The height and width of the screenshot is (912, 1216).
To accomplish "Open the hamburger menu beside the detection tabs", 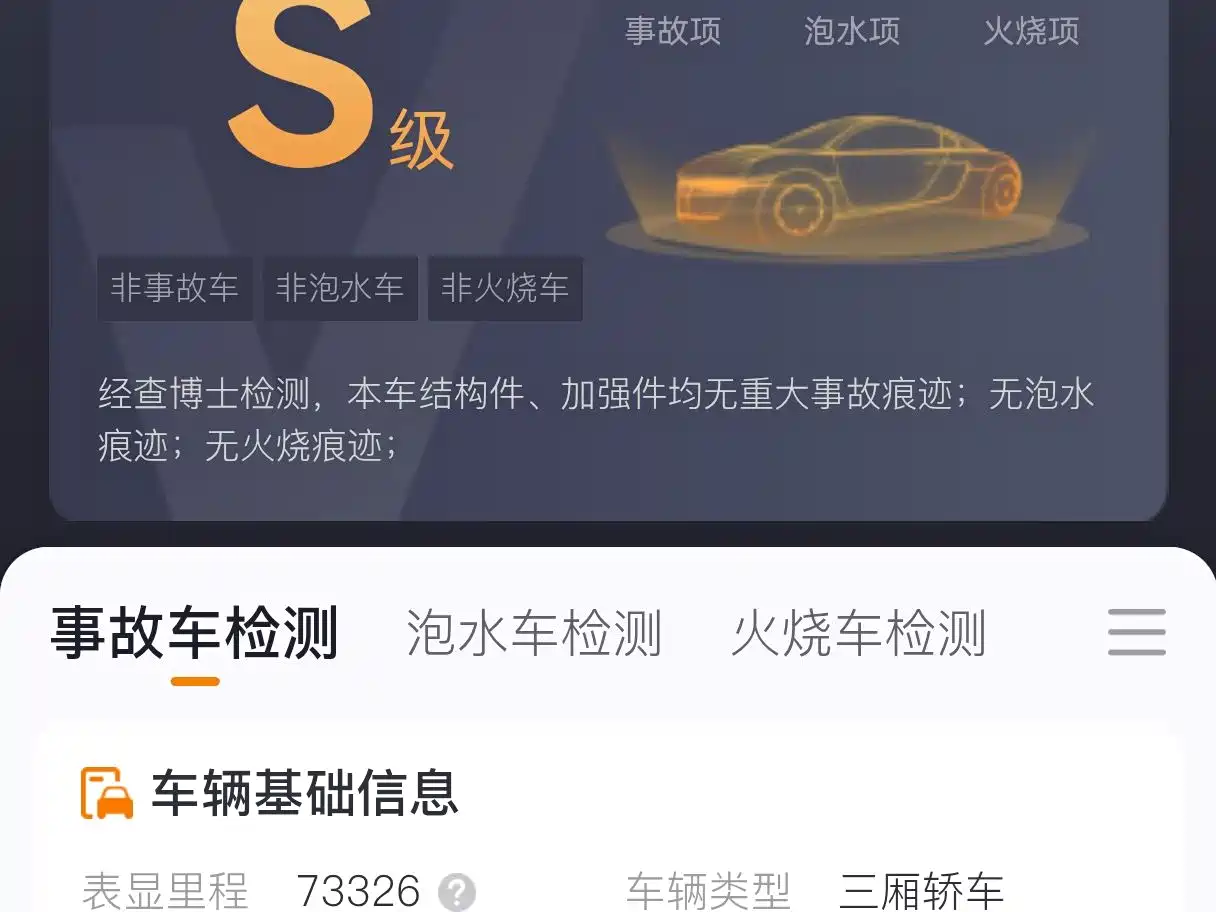I will pos(1137,632).
